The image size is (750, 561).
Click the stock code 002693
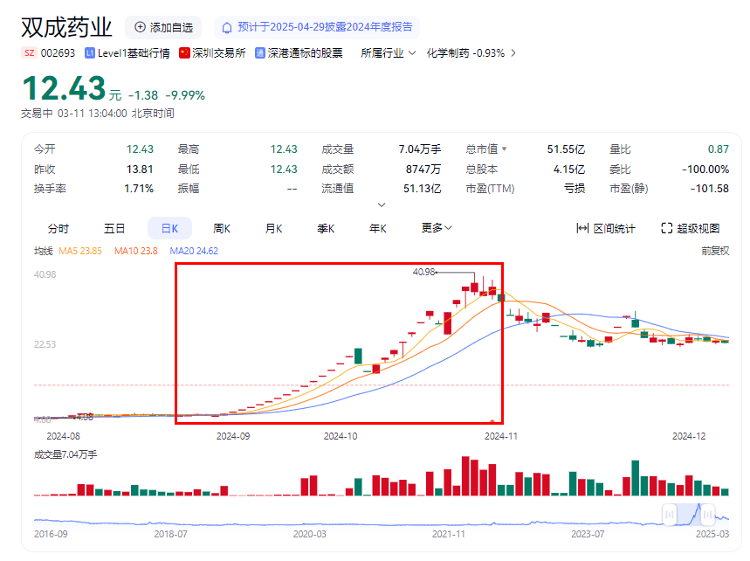(x=58, y=53)
